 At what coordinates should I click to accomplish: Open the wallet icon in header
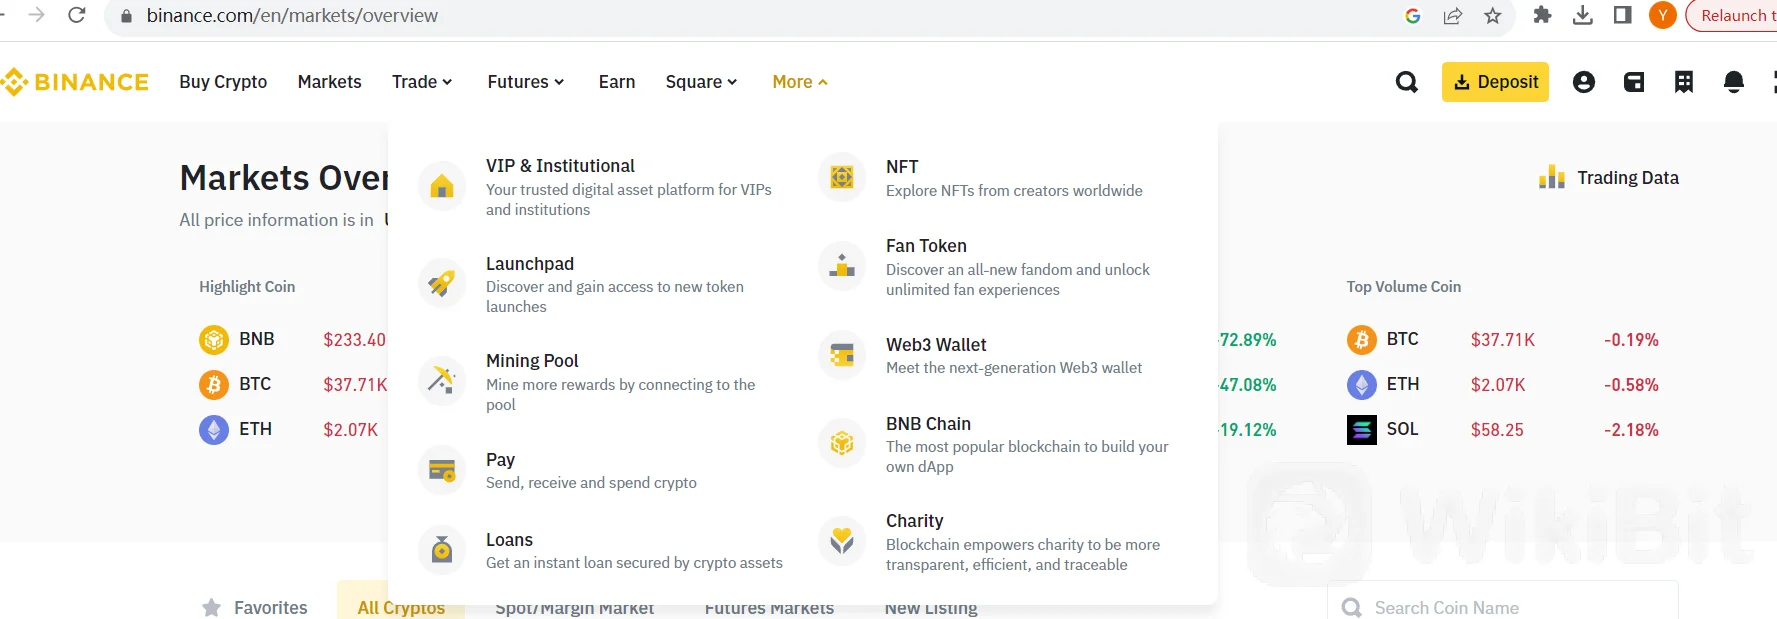[x=1634, y=82]
